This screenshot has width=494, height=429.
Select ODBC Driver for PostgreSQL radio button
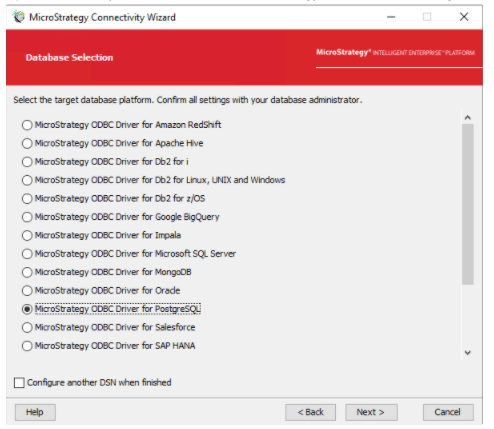pos(27,309)
